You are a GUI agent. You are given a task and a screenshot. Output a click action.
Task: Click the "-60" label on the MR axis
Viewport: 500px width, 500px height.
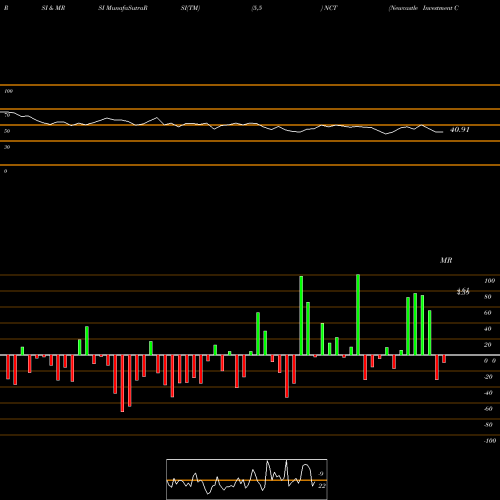pyautogui.click(x=488, y=409)
